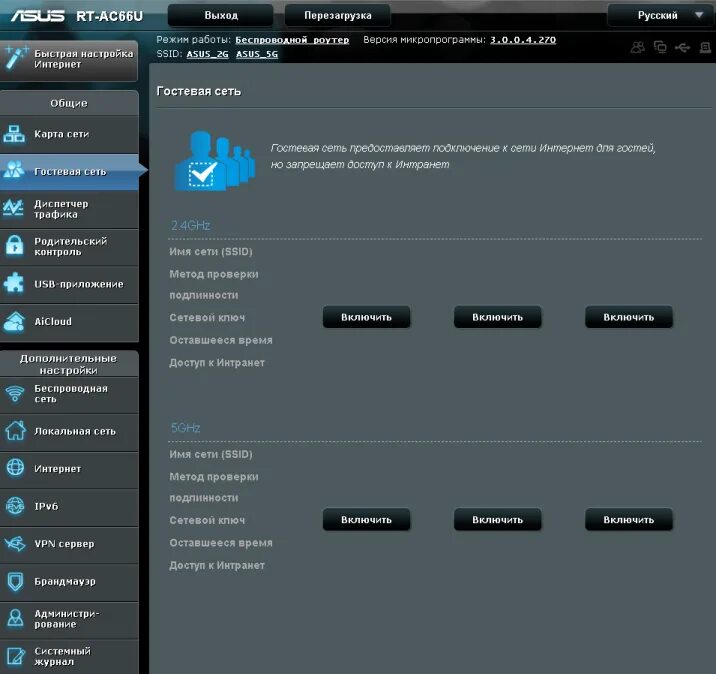This screenshot has height=674, width=716.
Task: Click firmware version 3.0.0.4.270 link
Action: [x=523, y=40]
